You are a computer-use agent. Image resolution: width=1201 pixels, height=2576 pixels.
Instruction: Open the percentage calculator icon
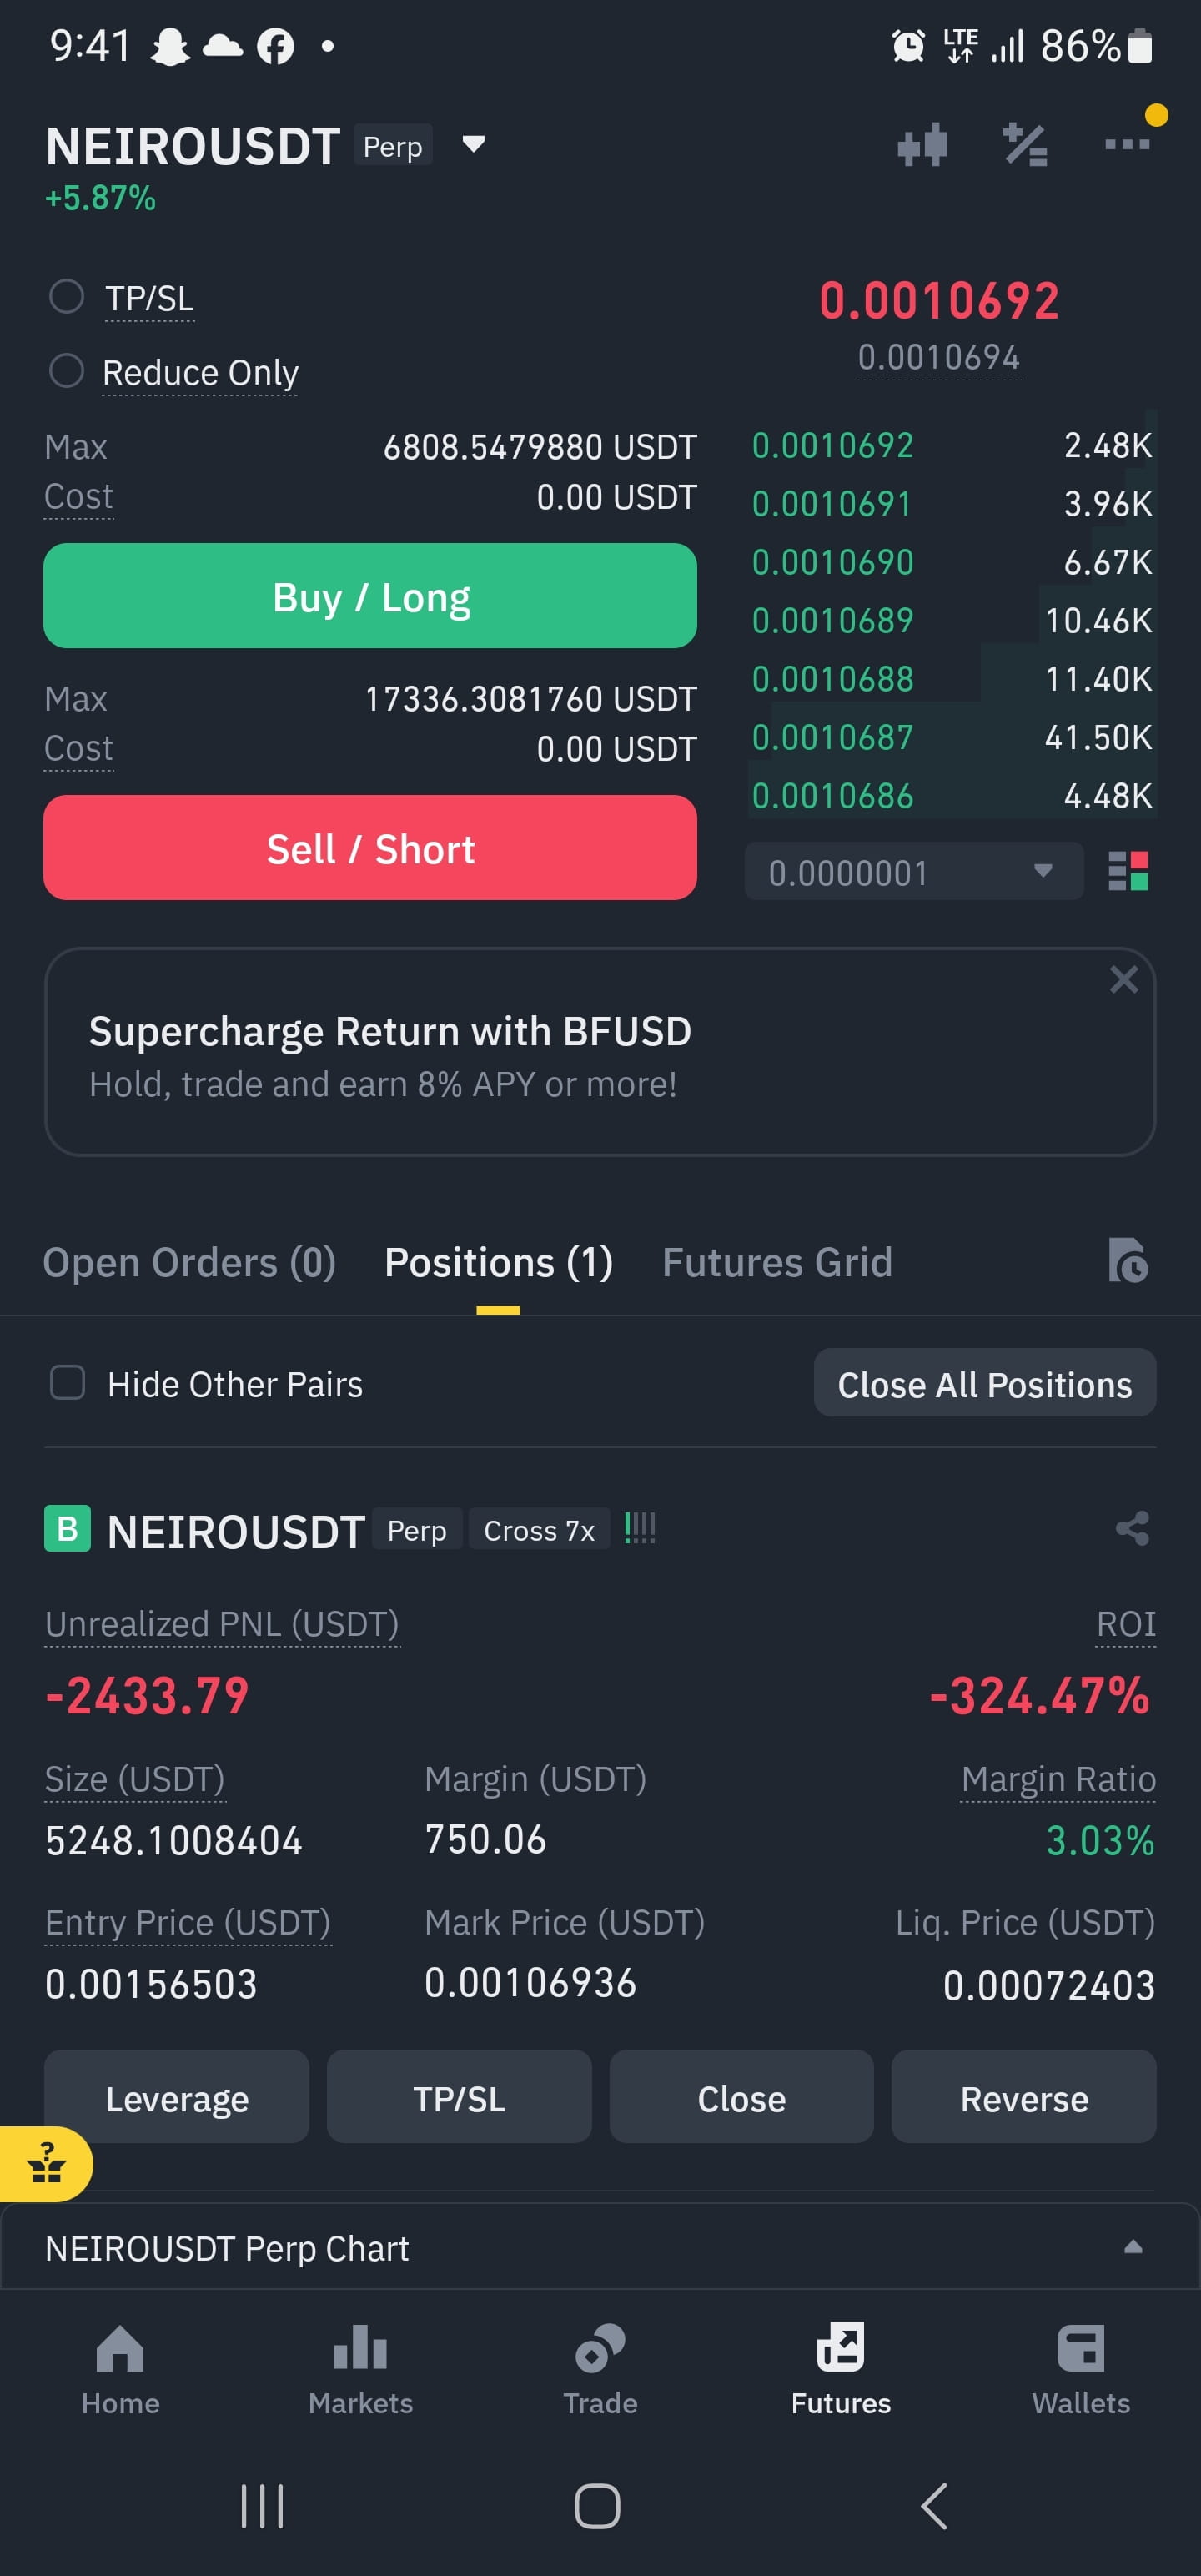(x=1025, y=145)
